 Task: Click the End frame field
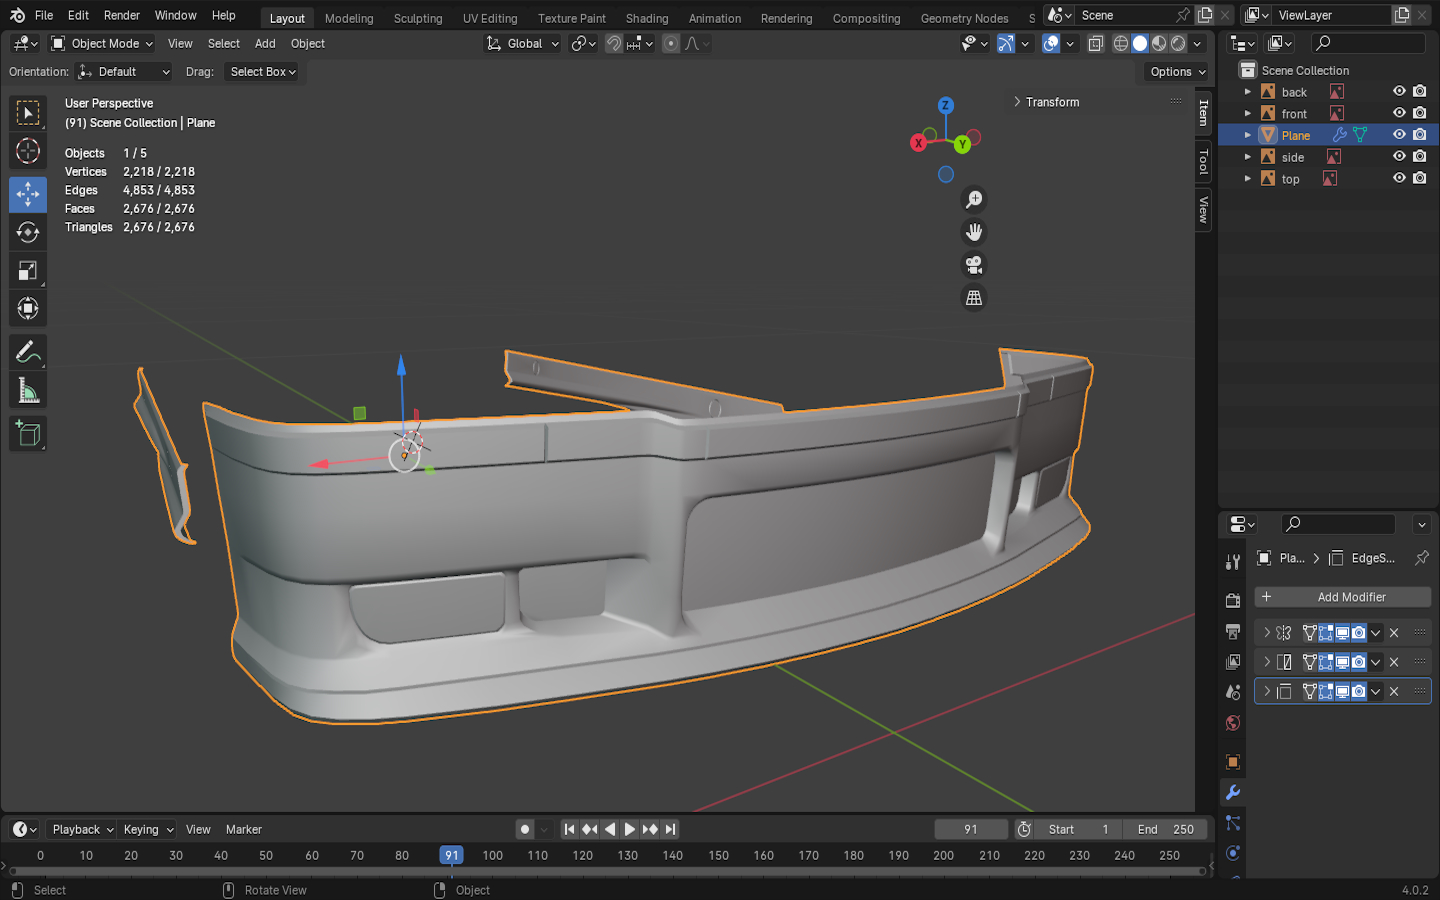click(1166, 829)
